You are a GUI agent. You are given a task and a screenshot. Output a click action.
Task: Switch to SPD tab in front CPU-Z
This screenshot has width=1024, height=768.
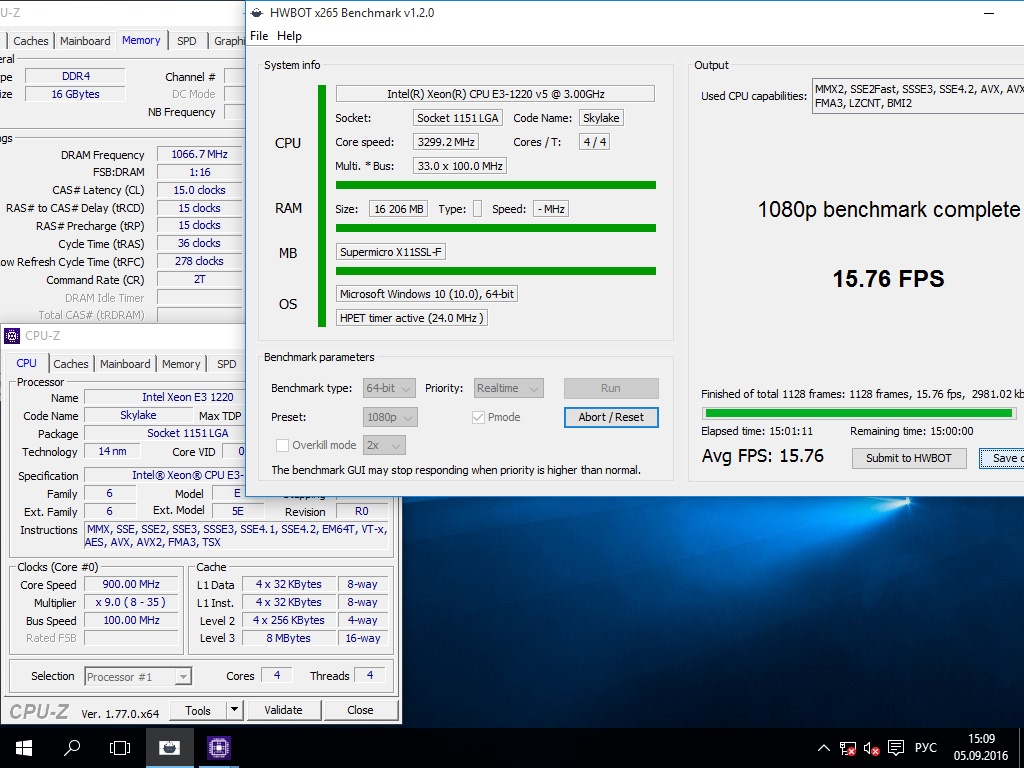tap(227, 364)
